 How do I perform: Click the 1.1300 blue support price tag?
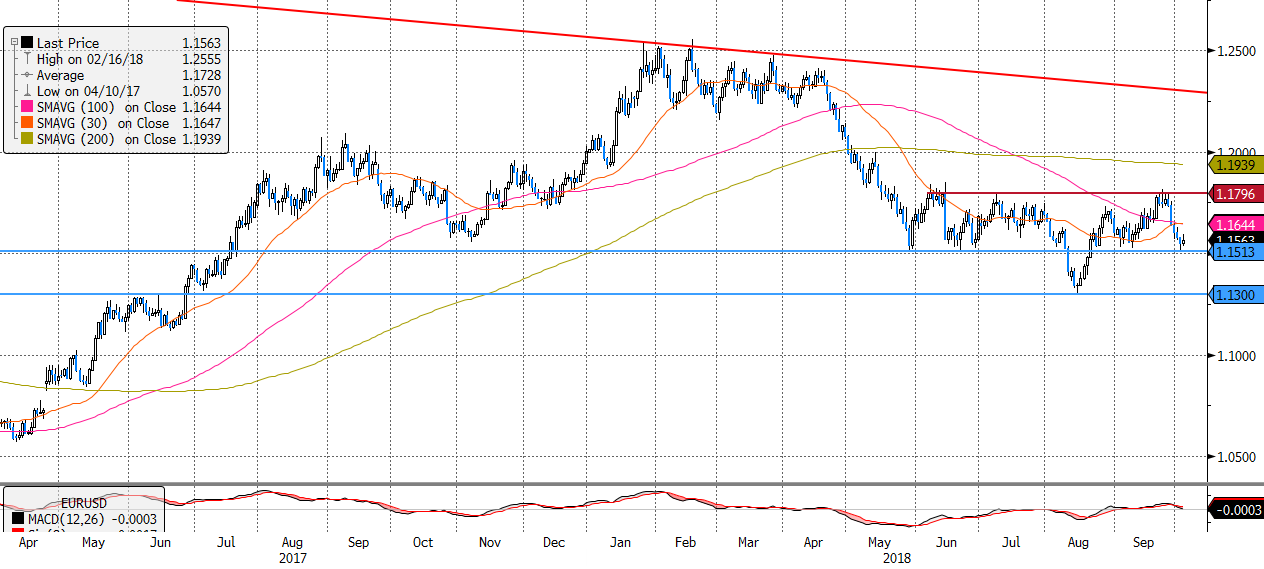(x=1235, y=294)
